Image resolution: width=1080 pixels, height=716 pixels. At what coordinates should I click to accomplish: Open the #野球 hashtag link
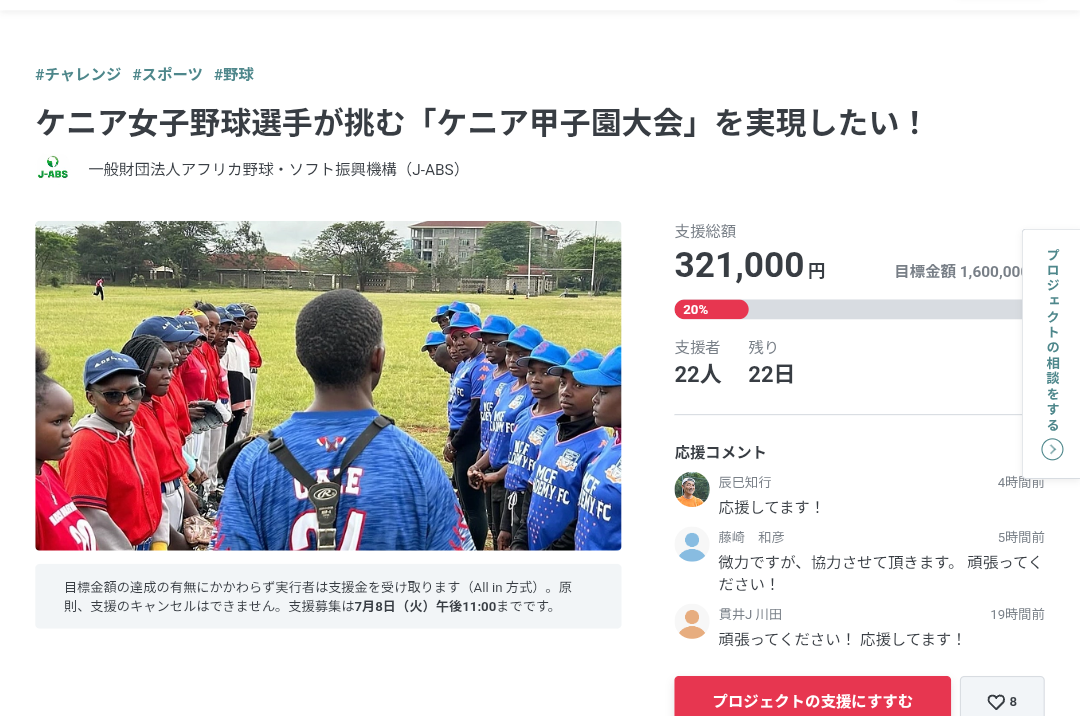233,74
